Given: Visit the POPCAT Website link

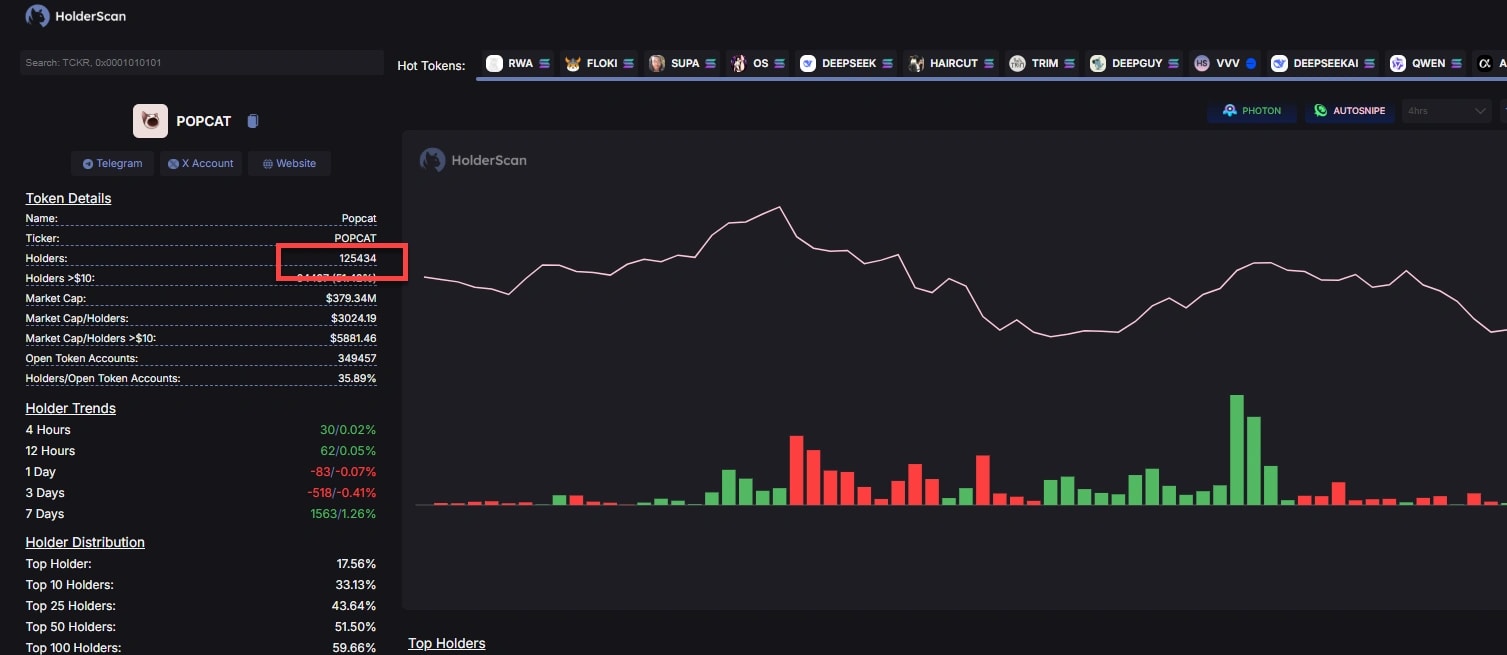Looking at the screenshot, I should pyautogui.click(x=289, y=163).
